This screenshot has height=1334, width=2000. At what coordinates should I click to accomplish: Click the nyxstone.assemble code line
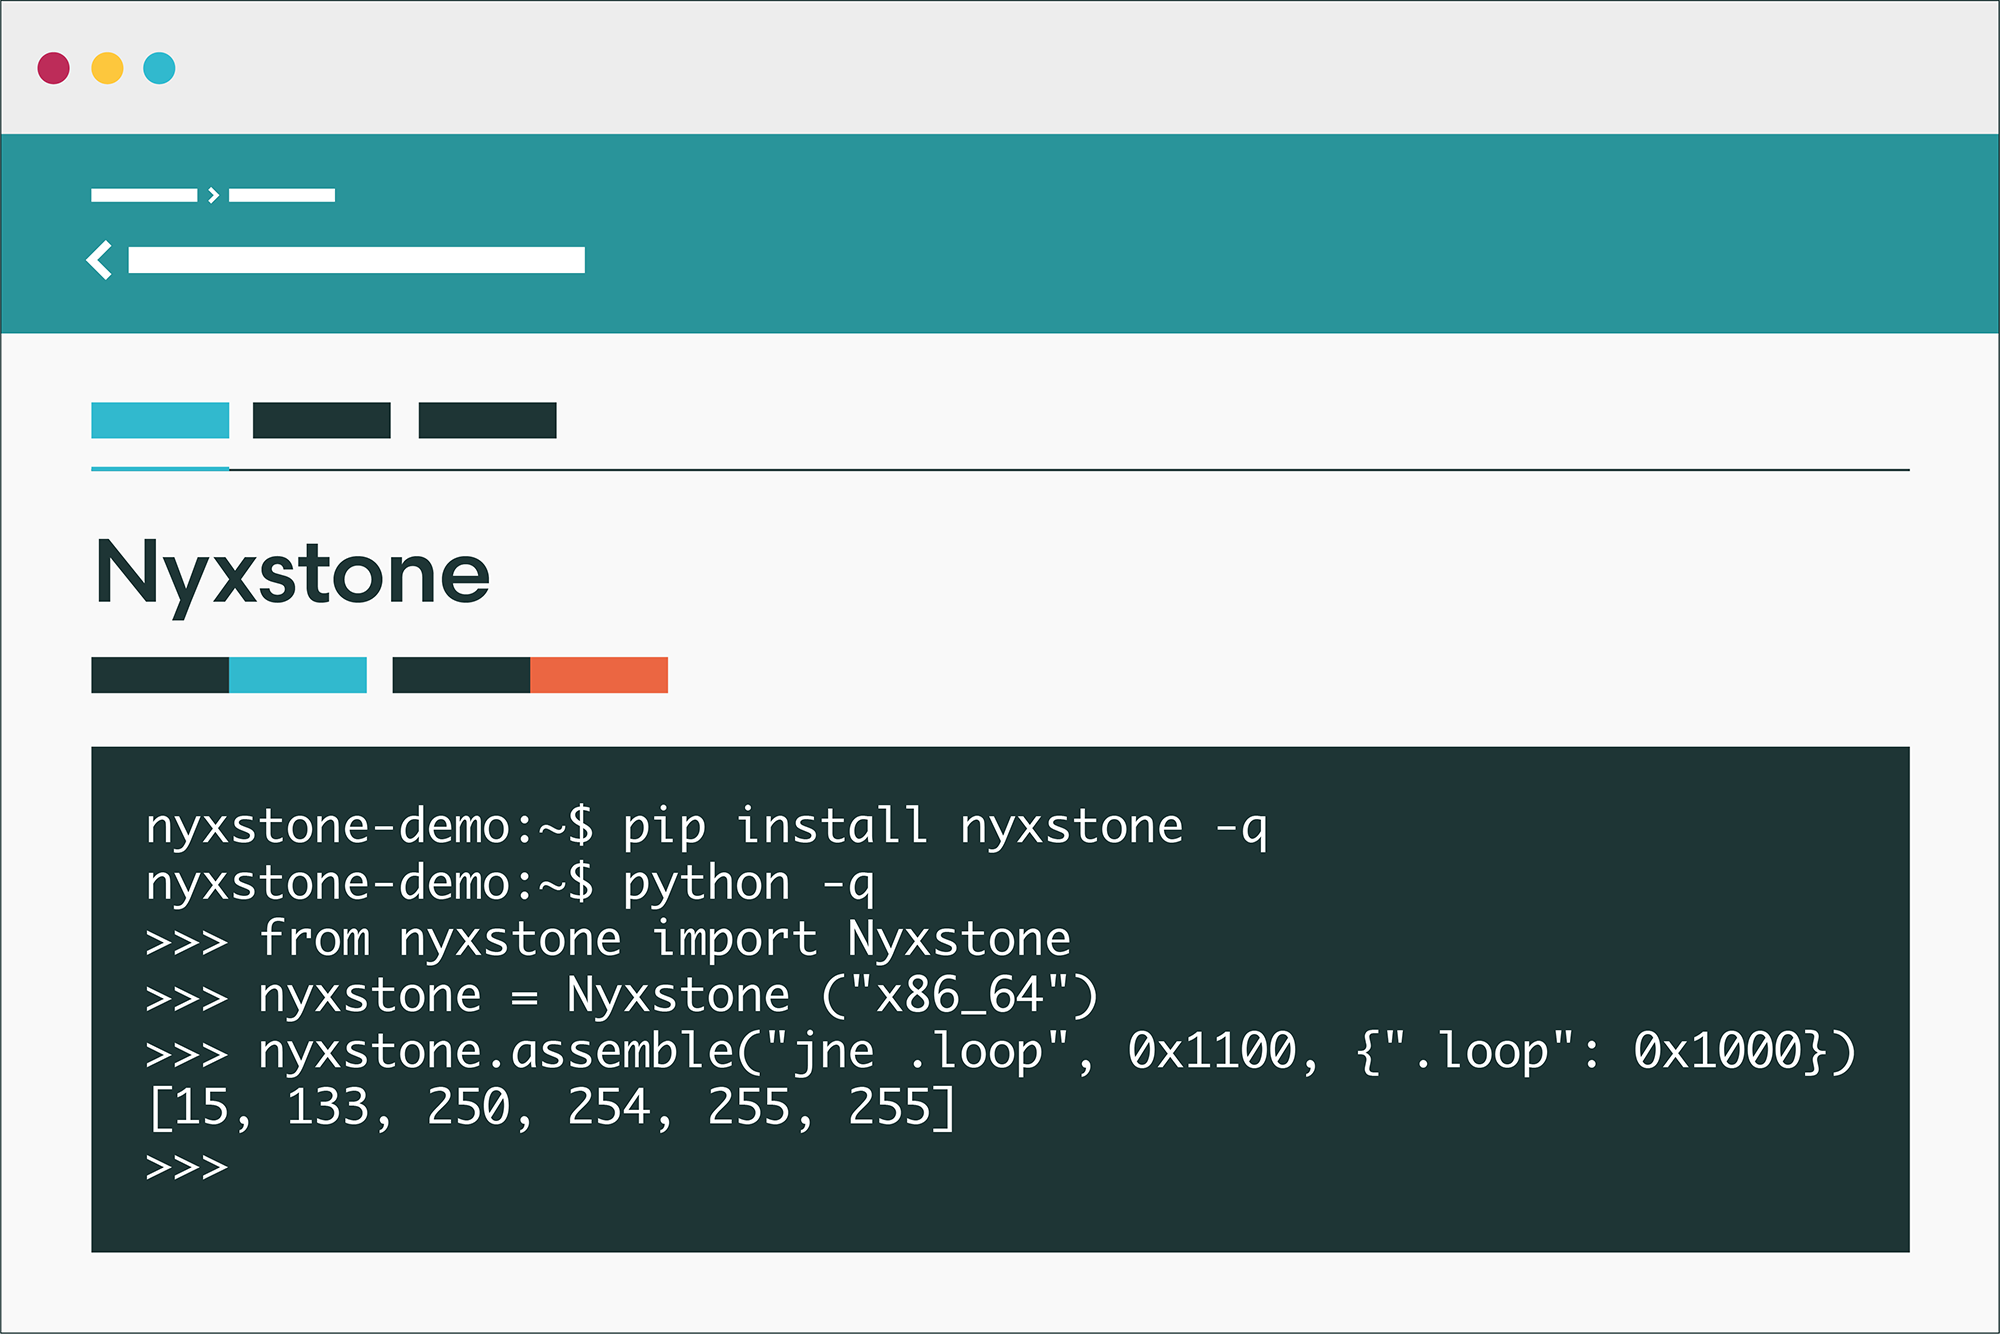click(x=1000, y=1051)
